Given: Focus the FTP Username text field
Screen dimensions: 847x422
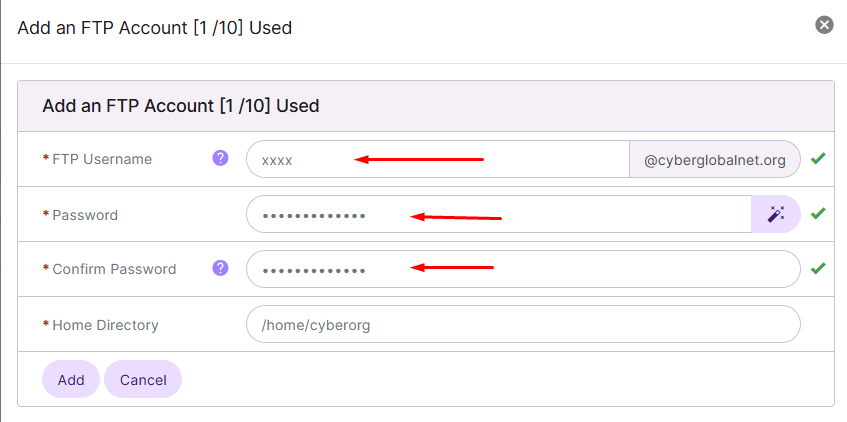Looking at the screenshot, I should tap(438, 159).
